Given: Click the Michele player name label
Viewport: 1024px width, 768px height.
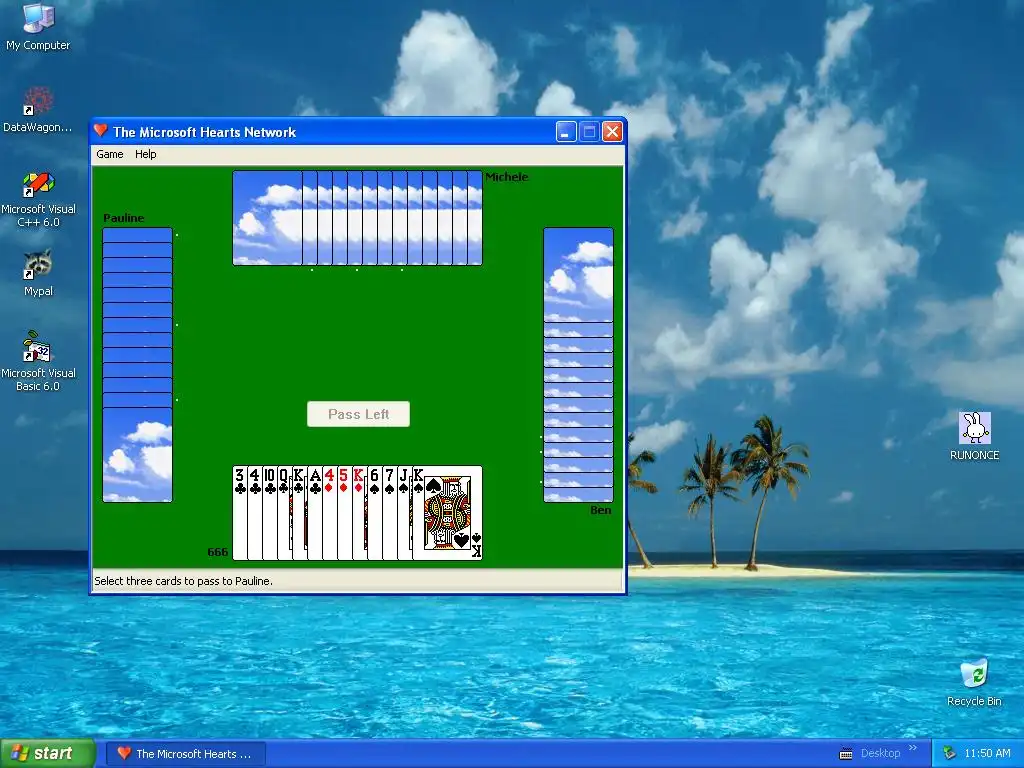Looking at the screenshot, I should (507, 177).
